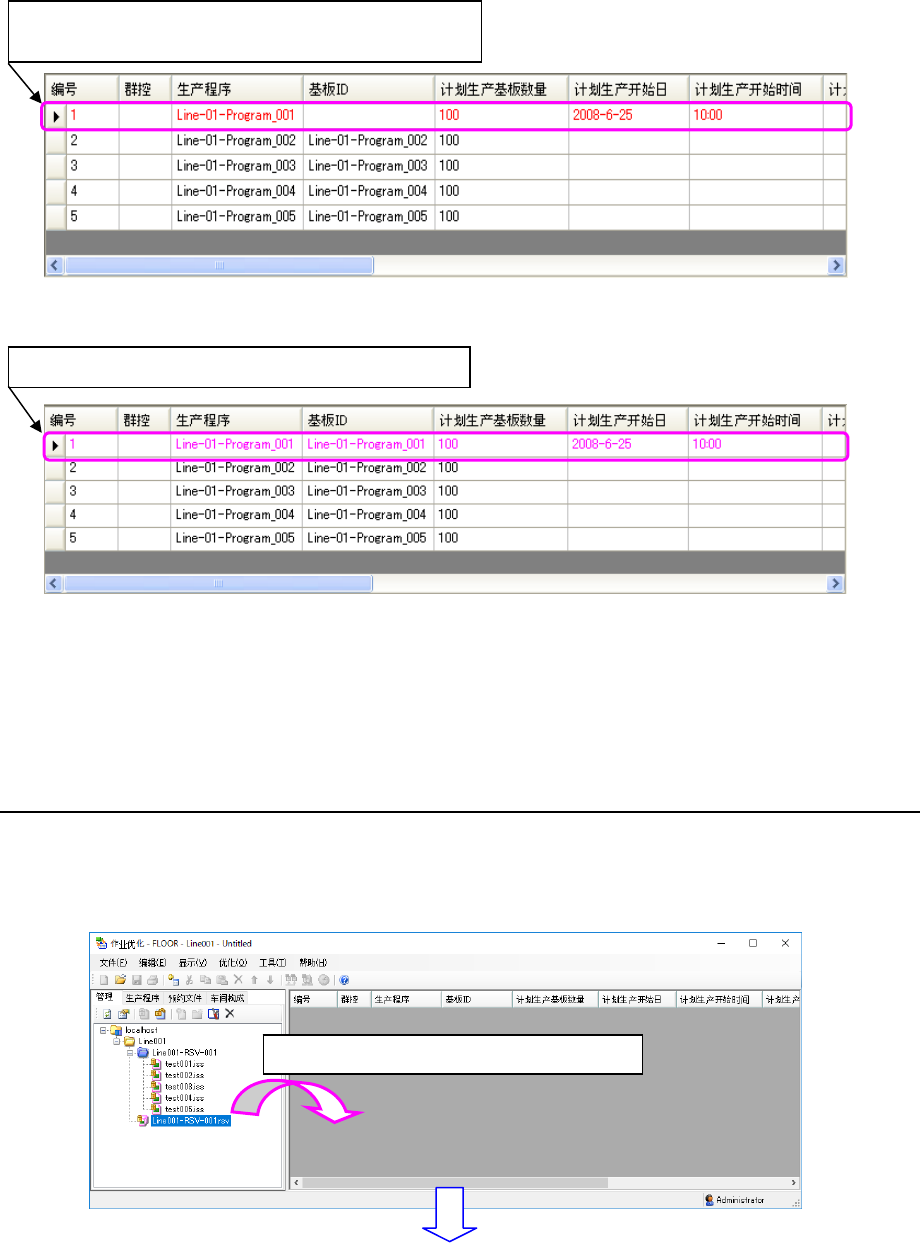The width and height of the screenshot is (920, 1243).
Task: Click the Cut scissors toolbar icon
Action: [x=189, y=980]
